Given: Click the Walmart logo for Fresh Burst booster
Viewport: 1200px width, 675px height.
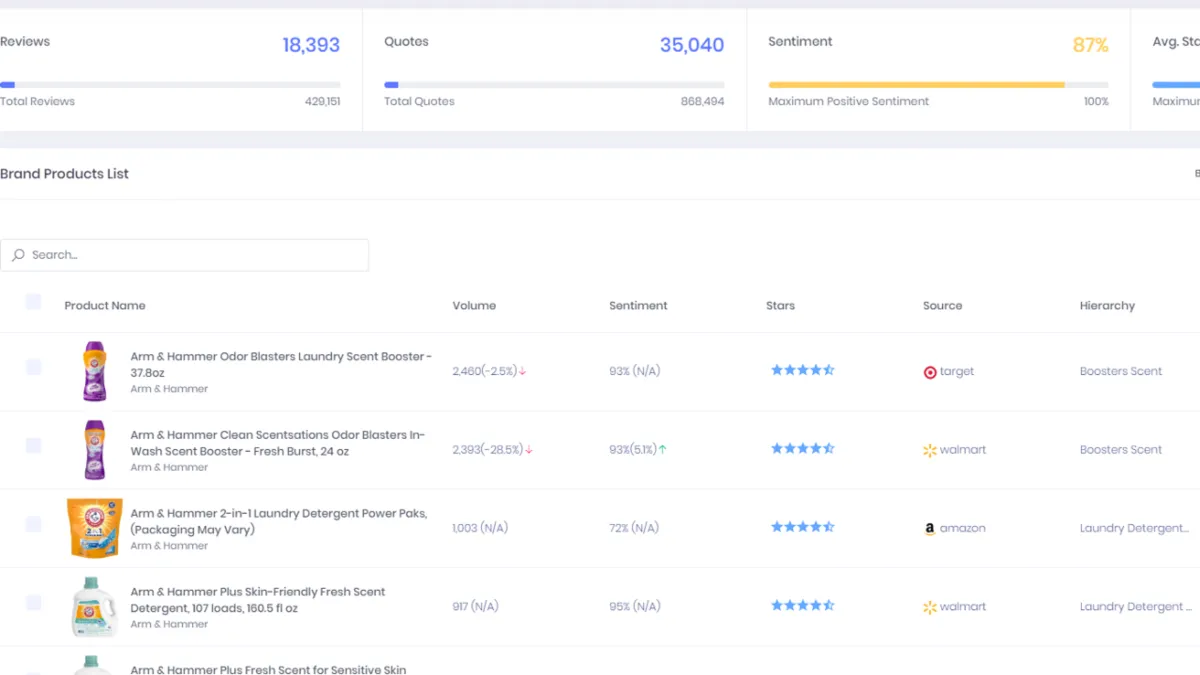Looking at the screenshot, I should click(930, 450).
